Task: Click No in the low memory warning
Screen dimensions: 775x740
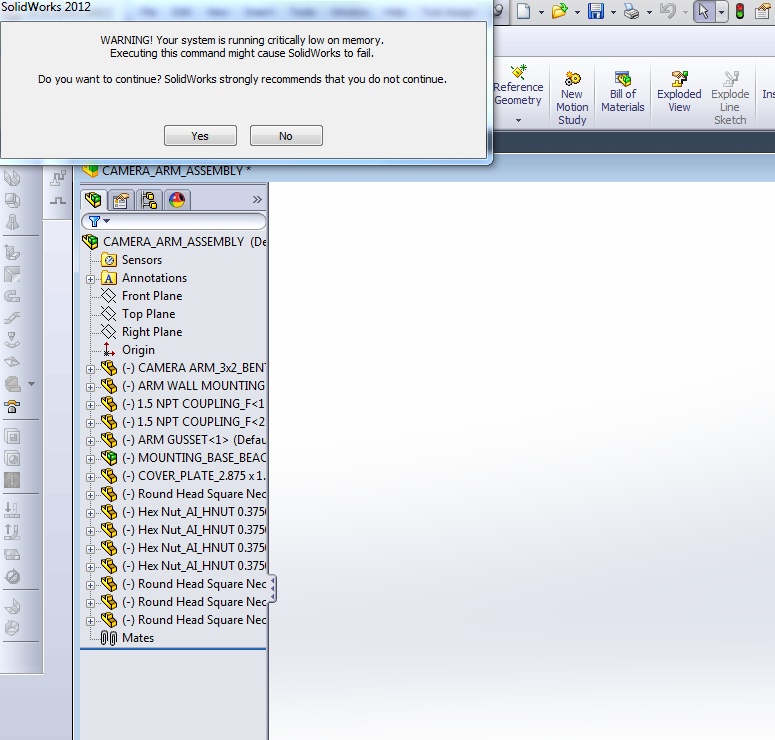Action: click(286, 135)
